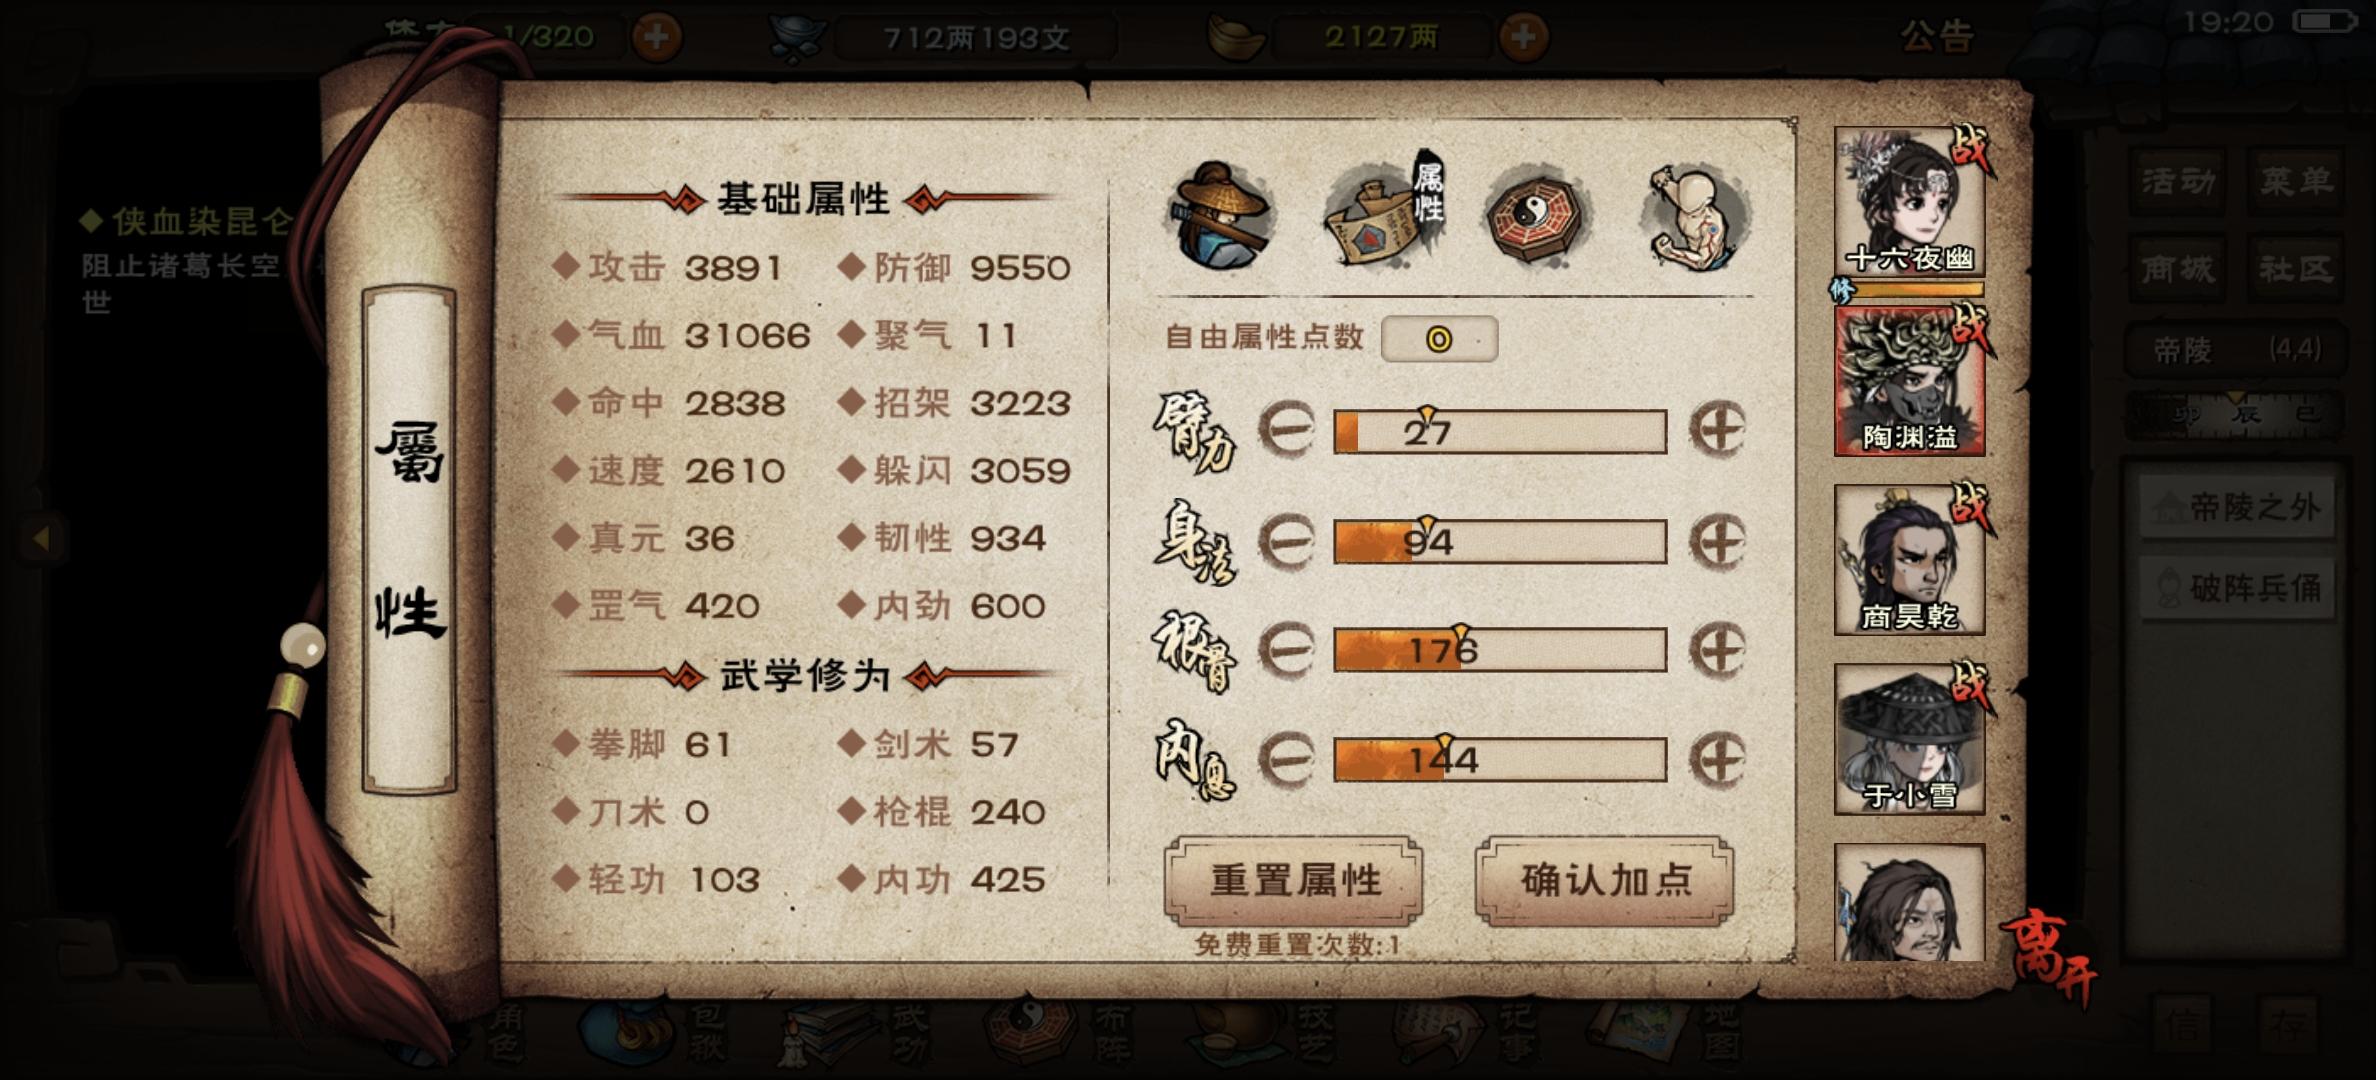The width and height of the screenshot is (2376, 1080).
Task: Add gold ingots via plus icon
Action: tap(1523, 37)
